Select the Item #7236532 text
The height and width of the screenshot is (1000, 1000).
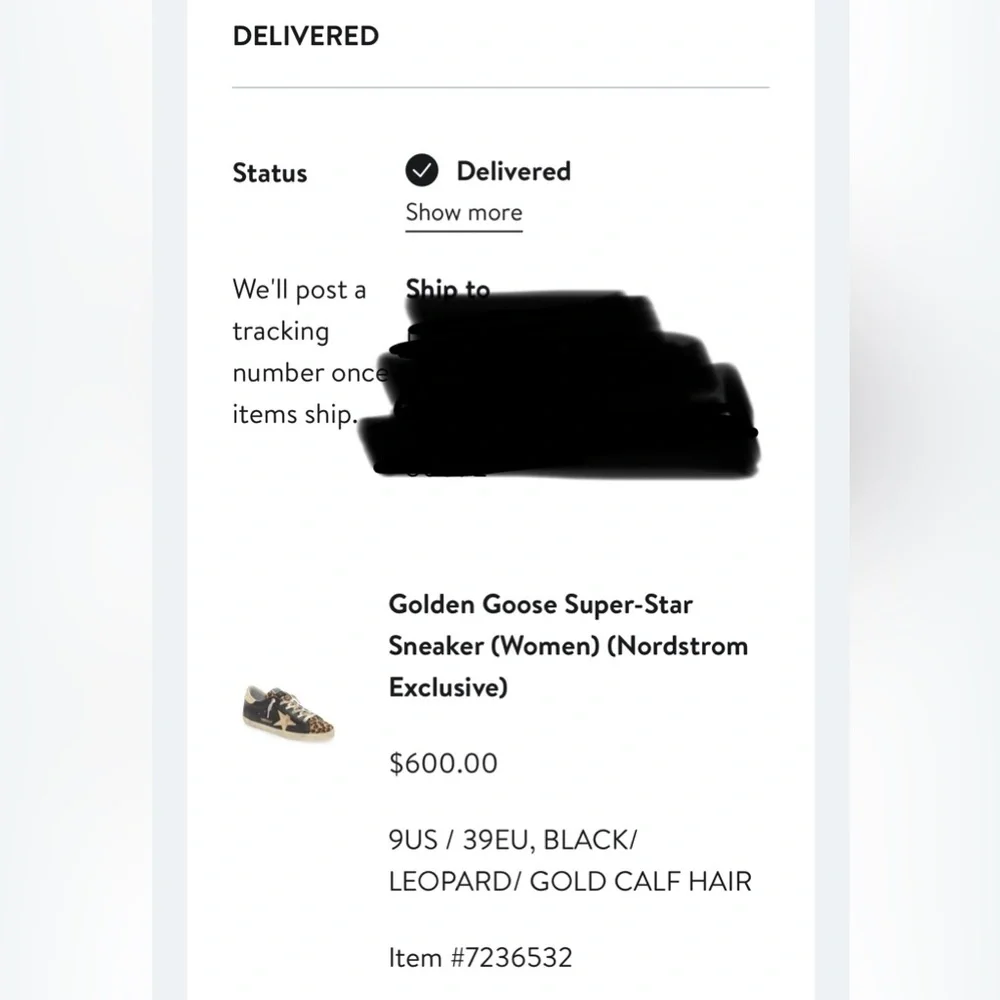point(479,957)
